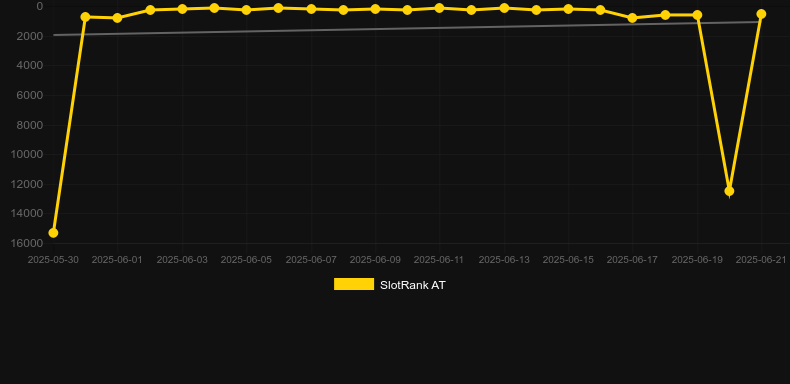Image resolution: width=790 pixels, height=384 pixels.
Task: Click the data point above 2025-06-13
Action: [504, 8]
